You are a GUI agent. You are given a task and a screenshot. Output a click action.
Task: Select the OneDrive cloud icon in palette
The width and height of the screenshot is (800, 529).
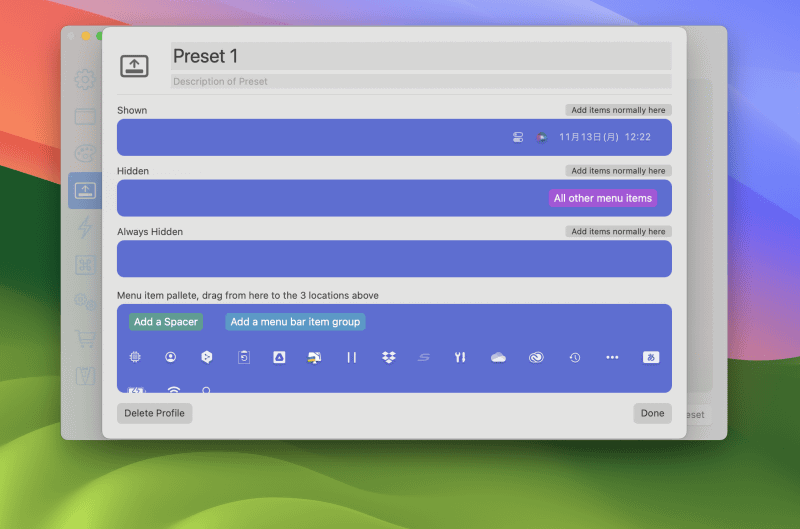point(498,358)
